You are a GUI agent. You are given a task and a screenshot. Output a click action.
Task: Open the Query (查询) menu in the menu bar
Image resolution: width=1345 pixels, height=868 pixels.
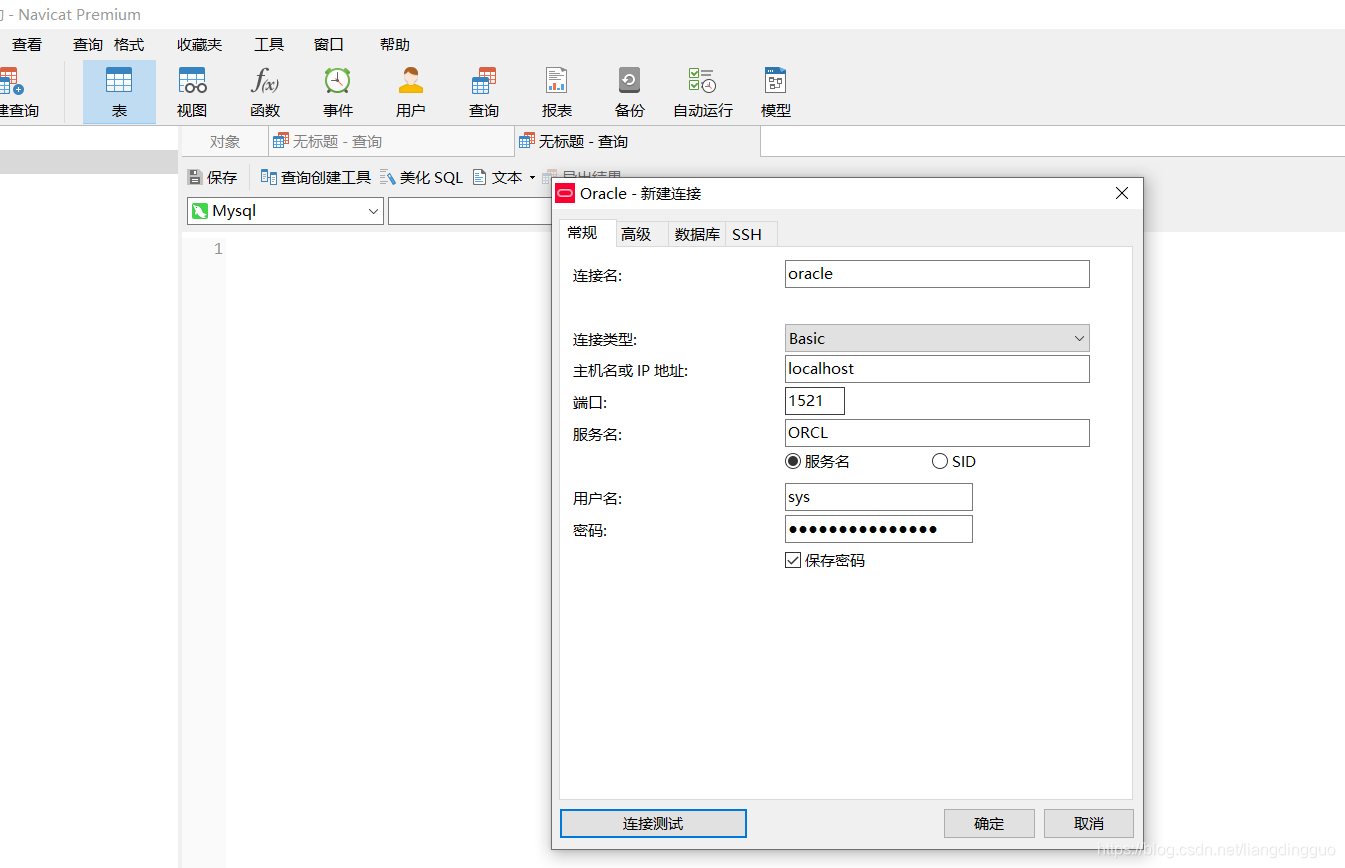[88, 44]
